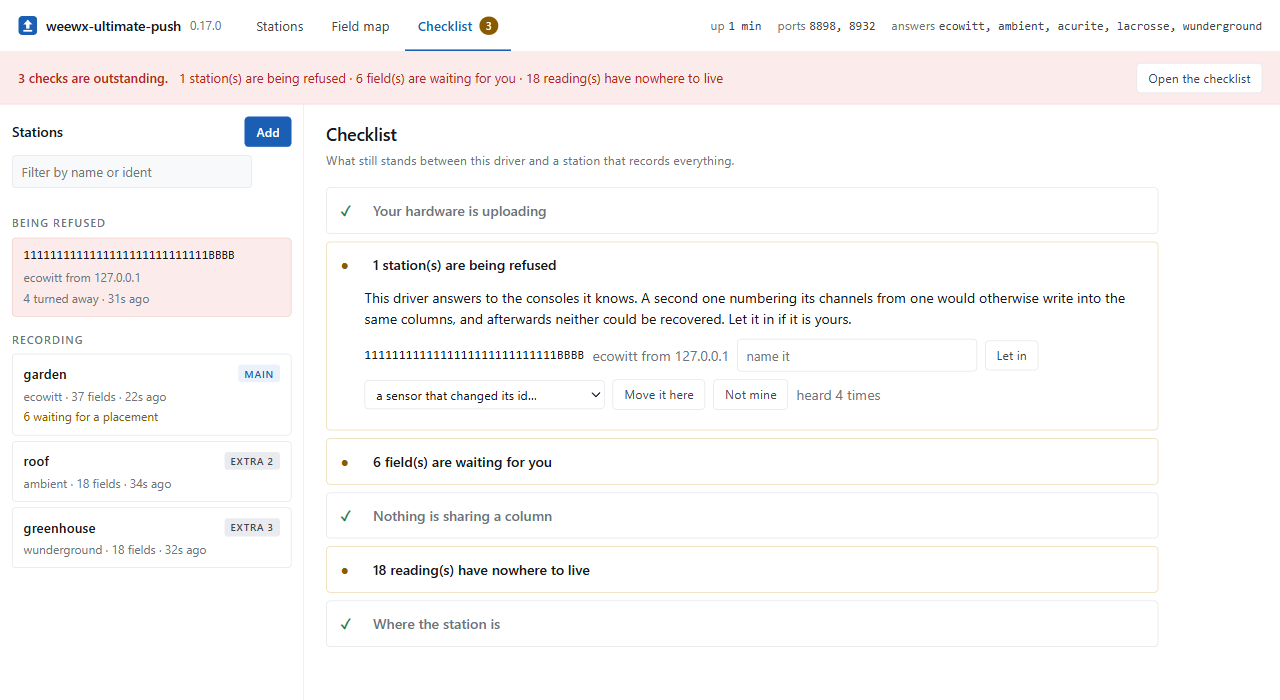Click 'up 1 min' uptime status

736,26
